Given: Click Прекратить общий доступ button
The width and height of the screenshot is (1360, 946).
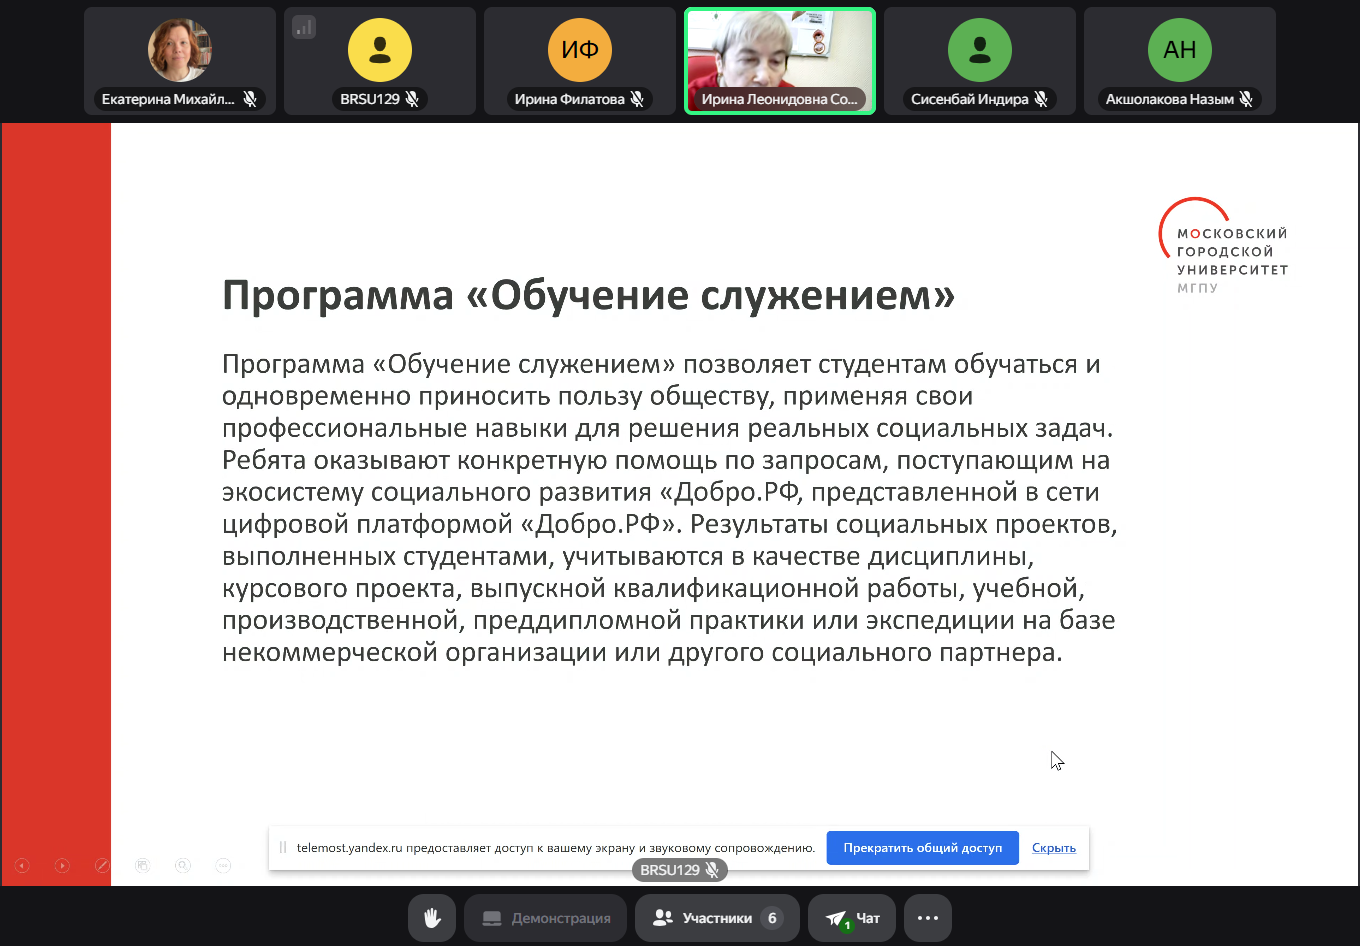Looking at the screenshot, I should (x=922, y=848).
